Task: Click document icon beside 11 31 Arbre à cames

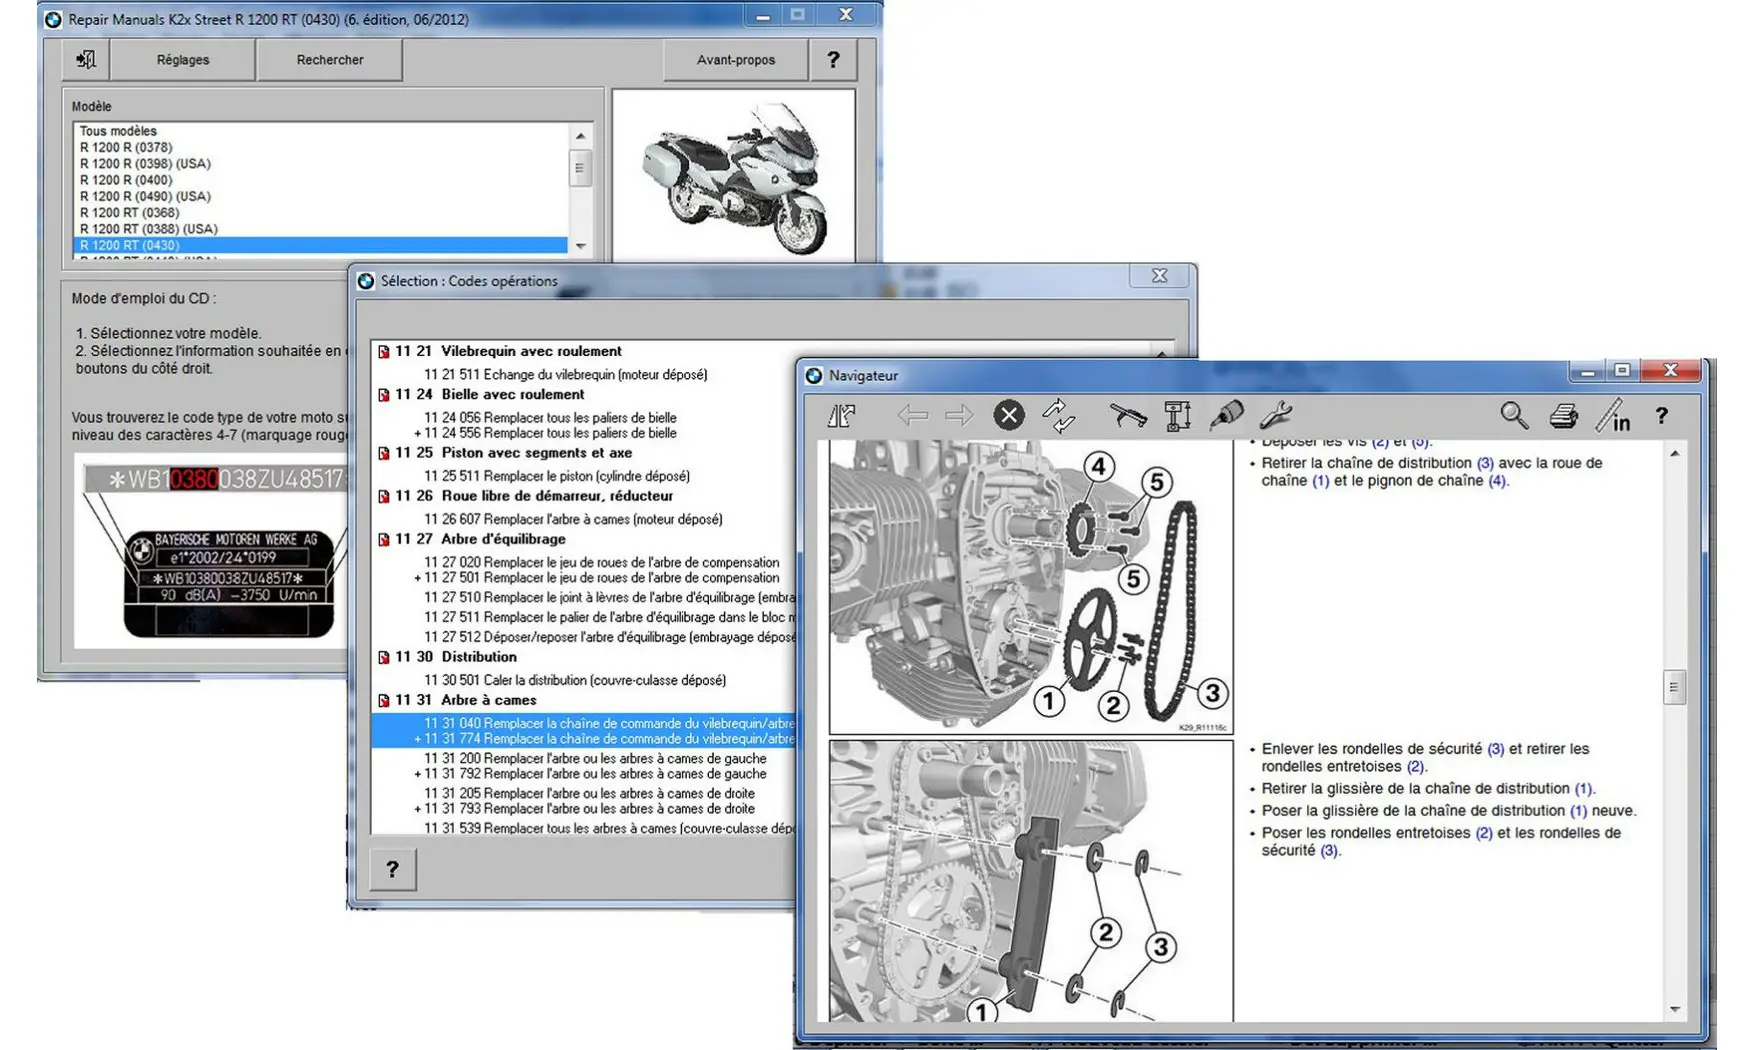Action: (x=383, y=700)
